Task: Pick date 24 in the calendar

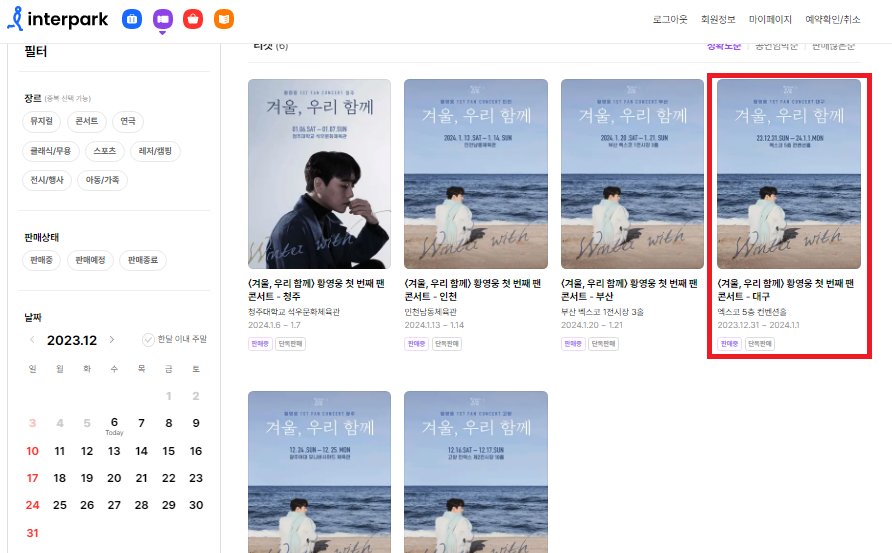Action: 32,505
